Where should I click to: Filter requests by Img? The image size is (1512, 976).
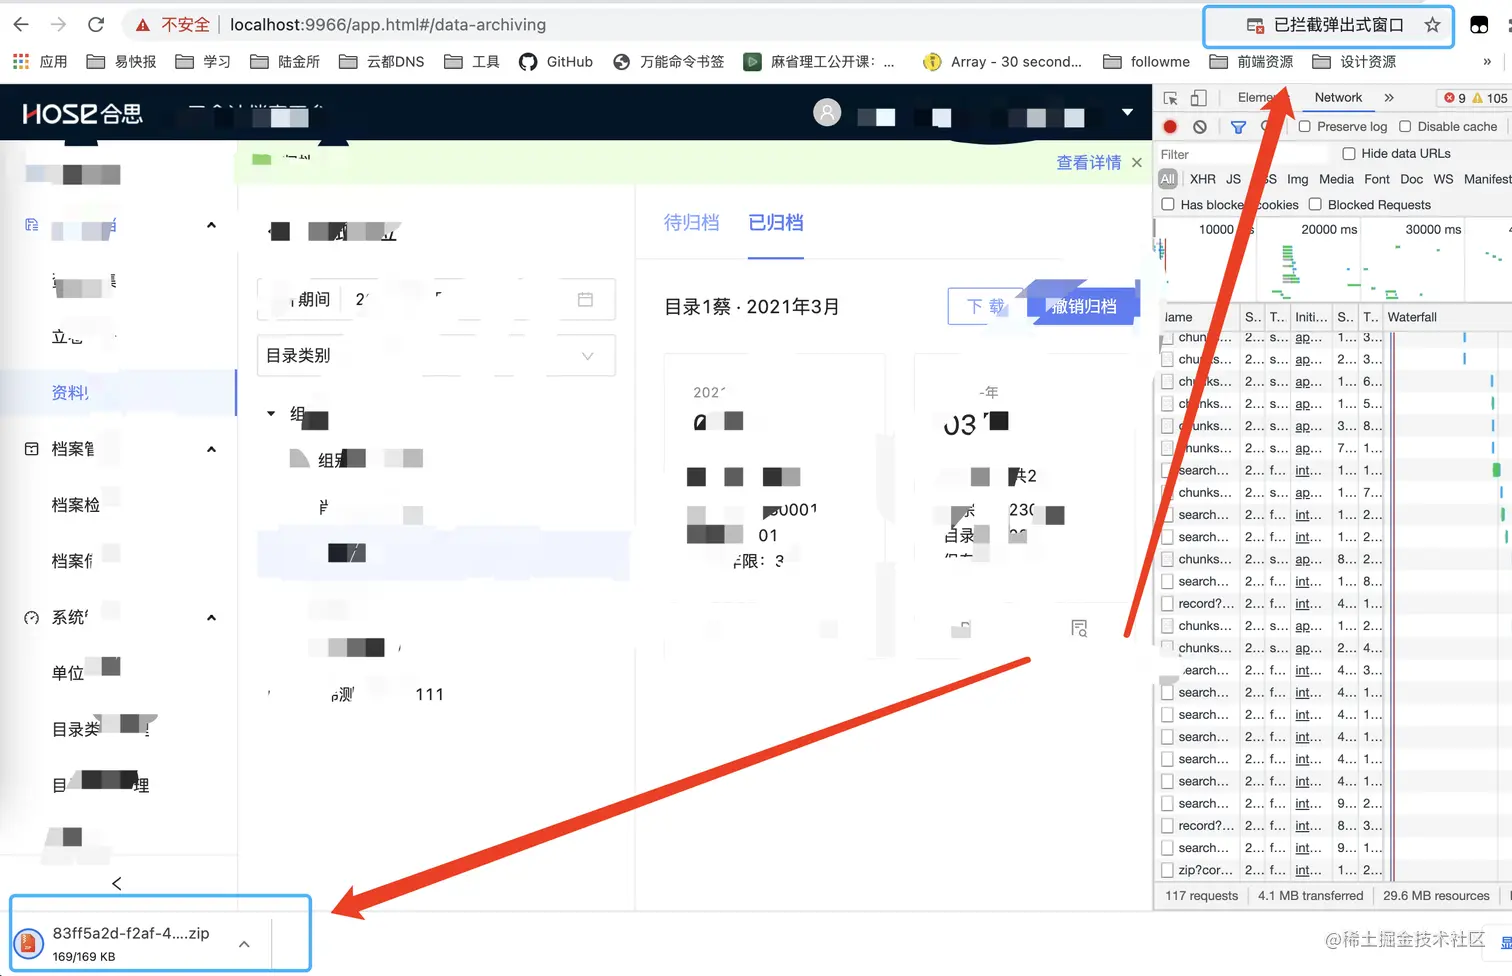pyautogui.click(x=1297, y=179)
